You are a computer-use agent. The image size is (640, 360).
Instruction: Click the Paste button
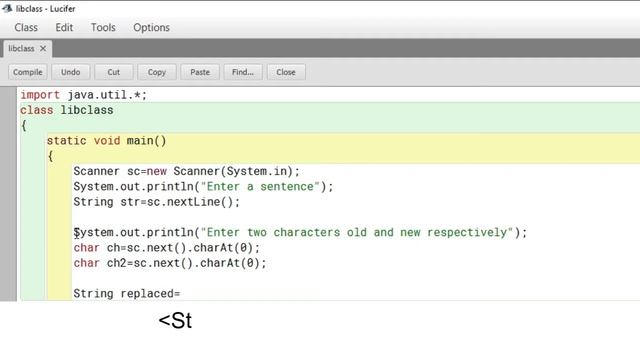[200, 72]
